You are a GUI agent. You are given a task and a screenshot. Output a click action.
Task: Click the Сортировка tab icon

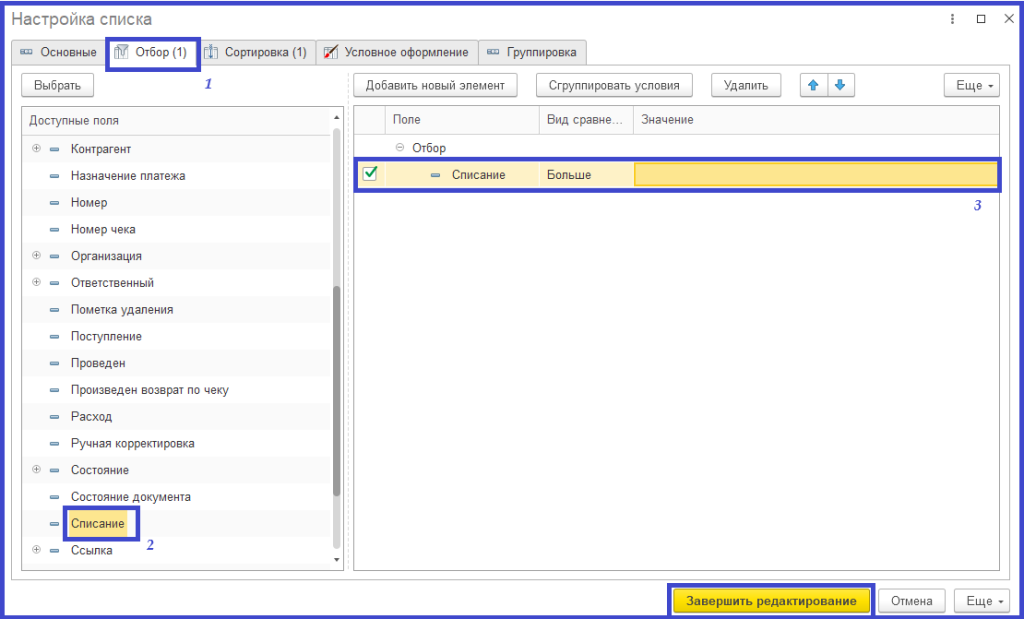coord(211,52)
